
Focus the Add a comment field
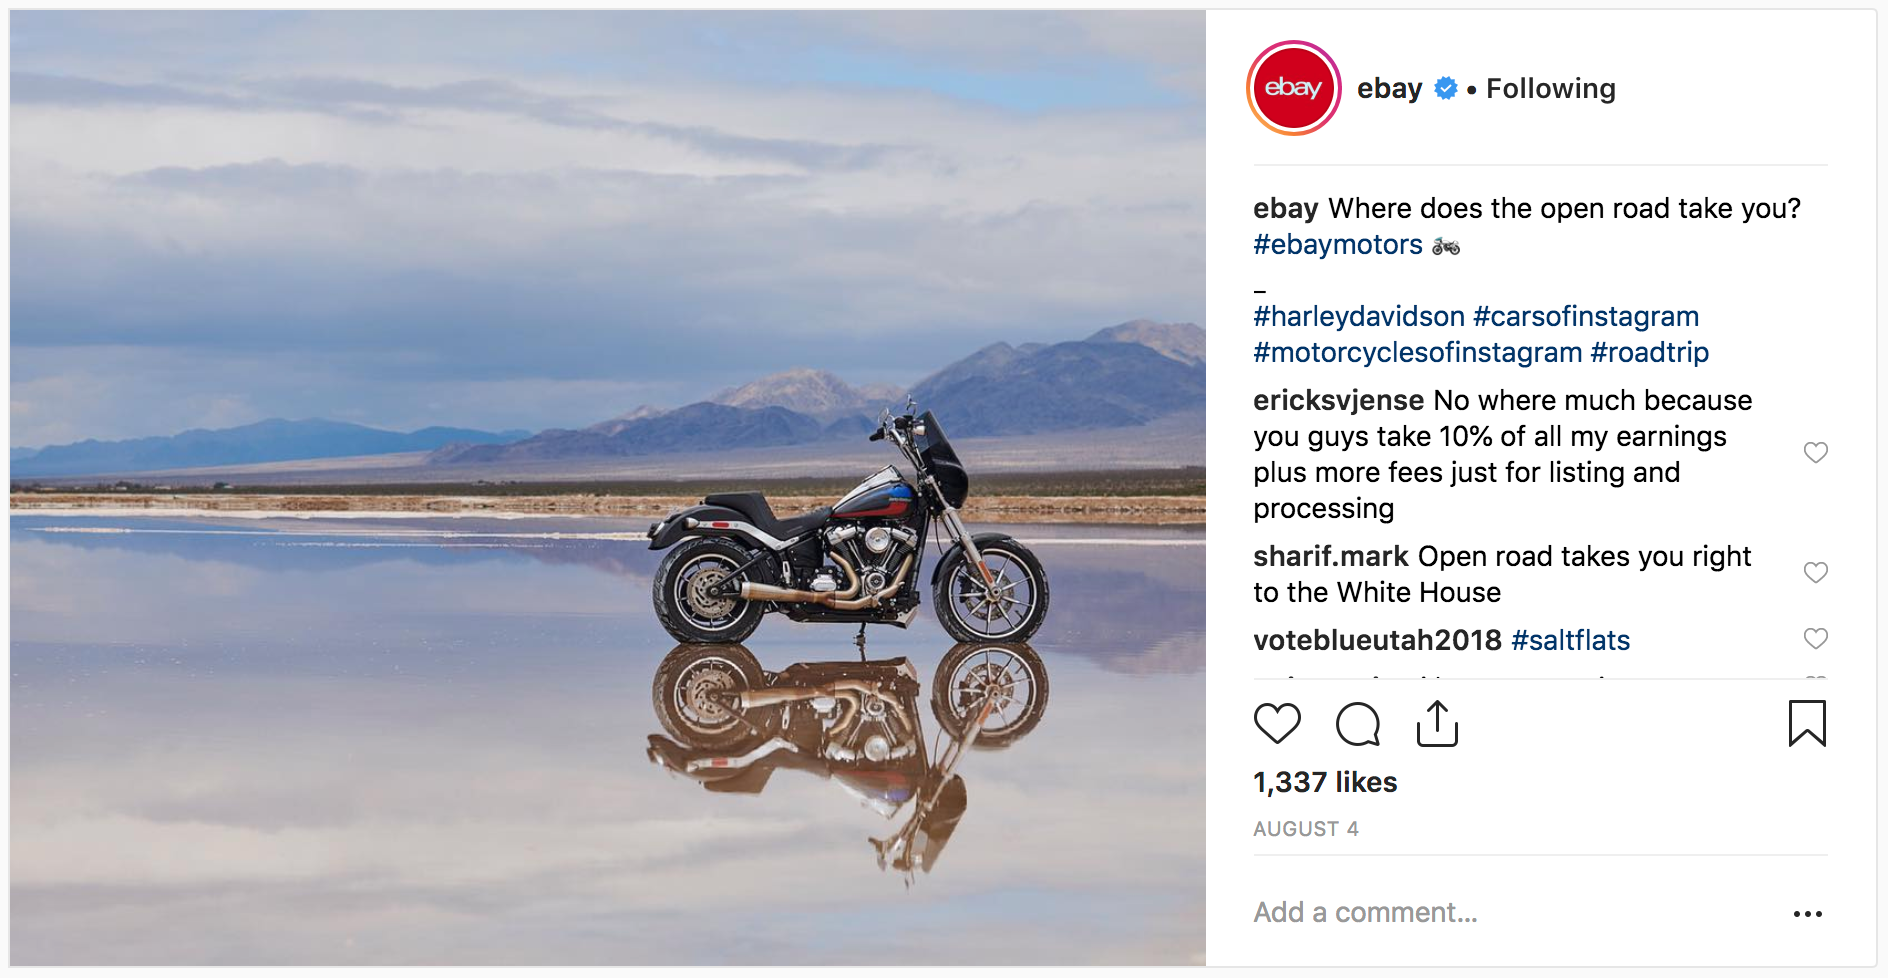[x=1513, y=913]
